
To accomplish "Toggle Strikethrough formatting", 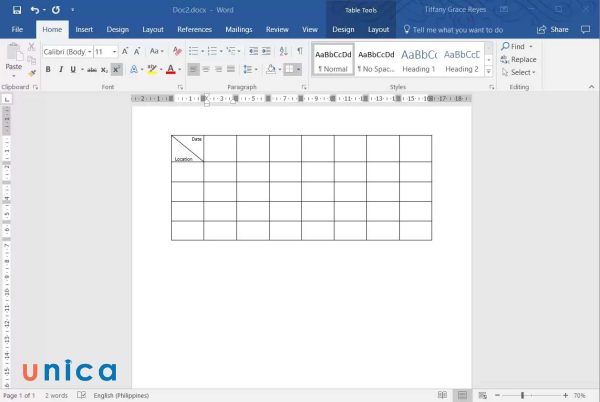I will click(x=91, y=70).
